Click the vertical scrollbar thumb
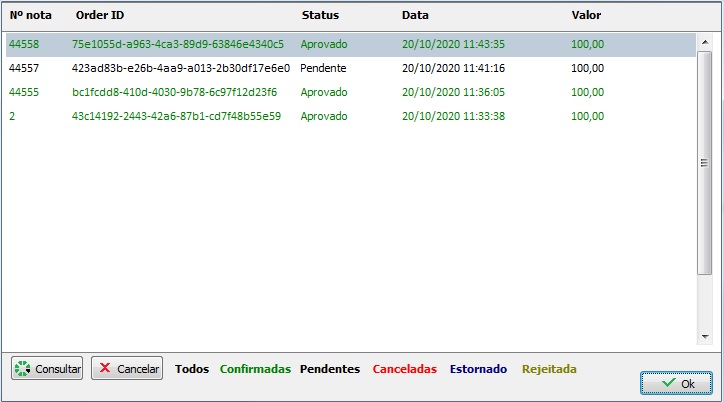Viewport: 724px width, 402px height. point(704,164)
